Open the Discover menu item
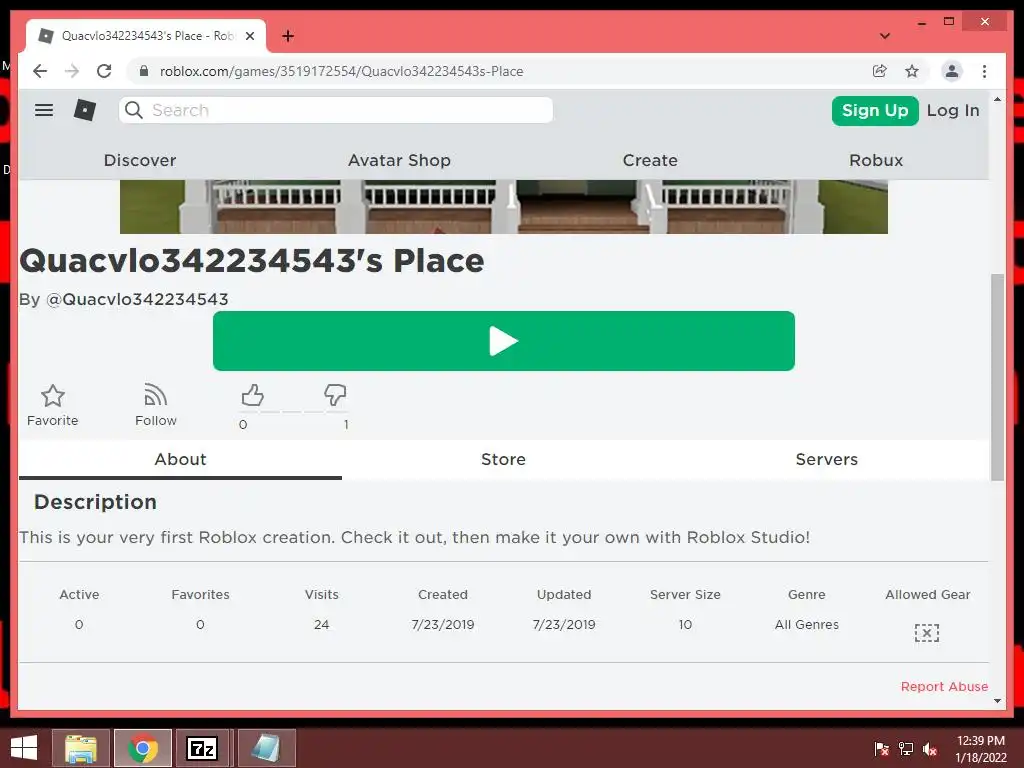The image size is (1024, 768). click(x=140, y=160)
